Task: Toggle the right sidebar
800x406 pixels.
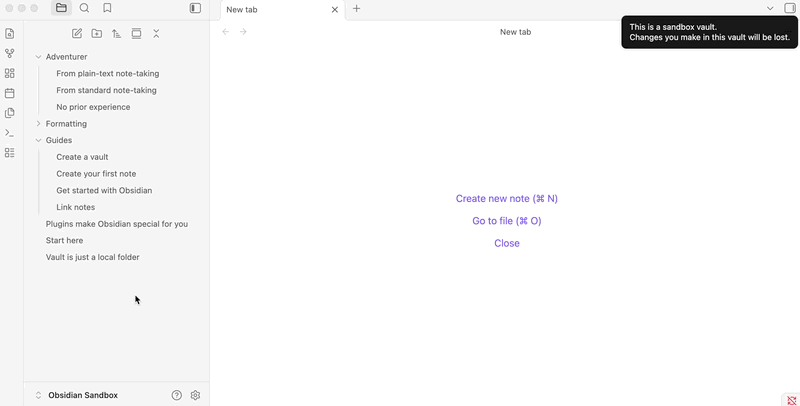Action: tap(790, 8)
